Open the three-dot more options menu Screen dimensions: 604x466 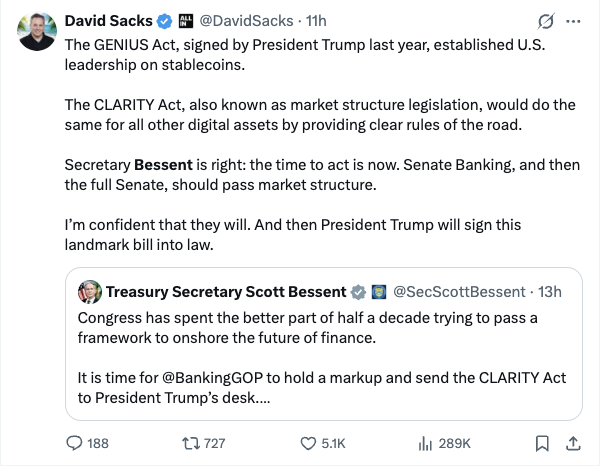pyautogui.click(x=573, y=21)
